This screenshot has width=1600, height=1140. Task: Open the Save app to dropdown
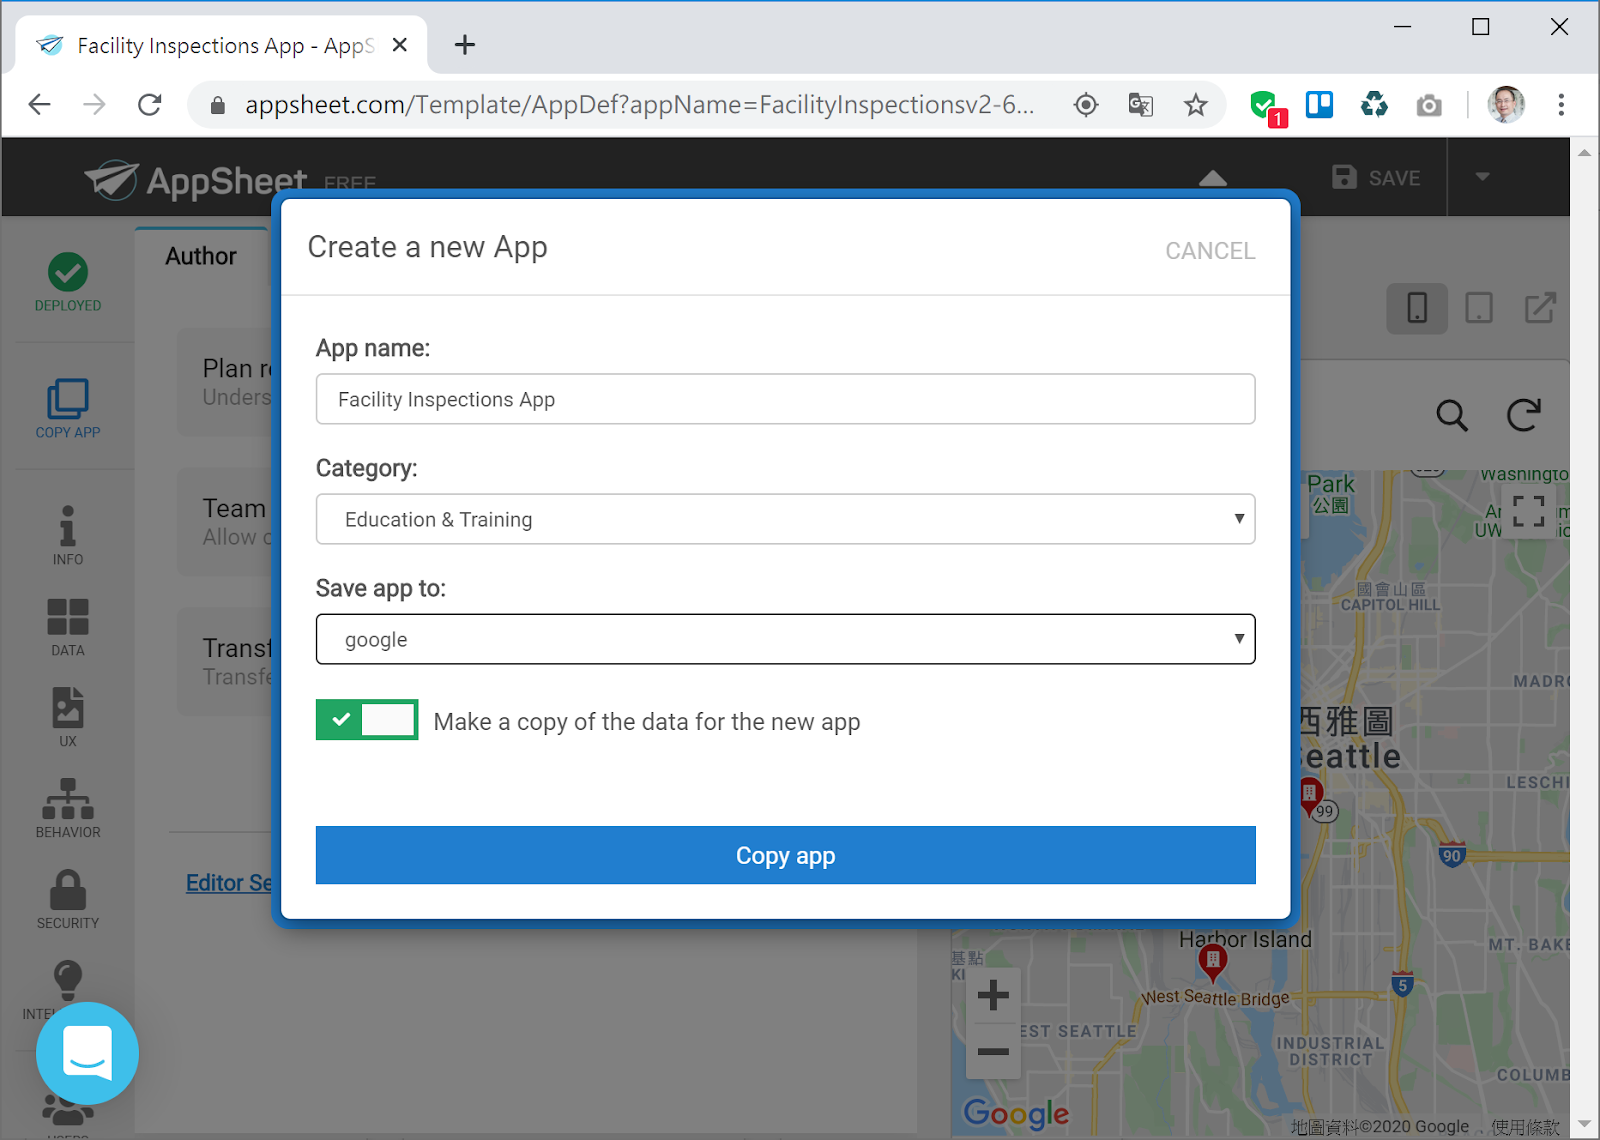(x=785, y=639)
